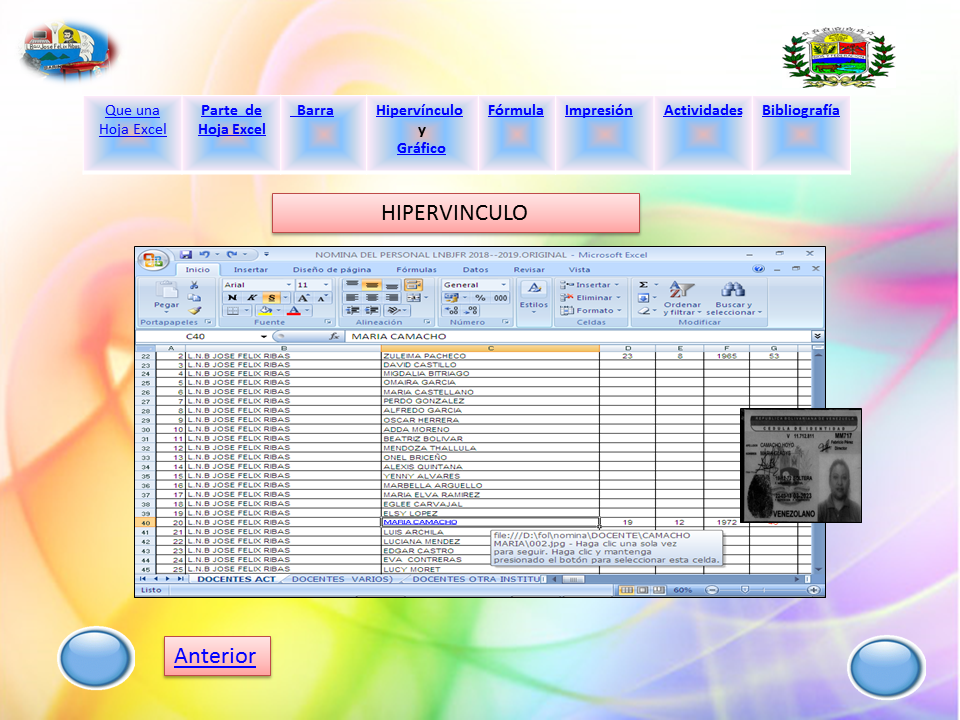This screenshot has width=960, height=720.
Task: Open the Insertar ribbon tab
Action: point(250,269)
